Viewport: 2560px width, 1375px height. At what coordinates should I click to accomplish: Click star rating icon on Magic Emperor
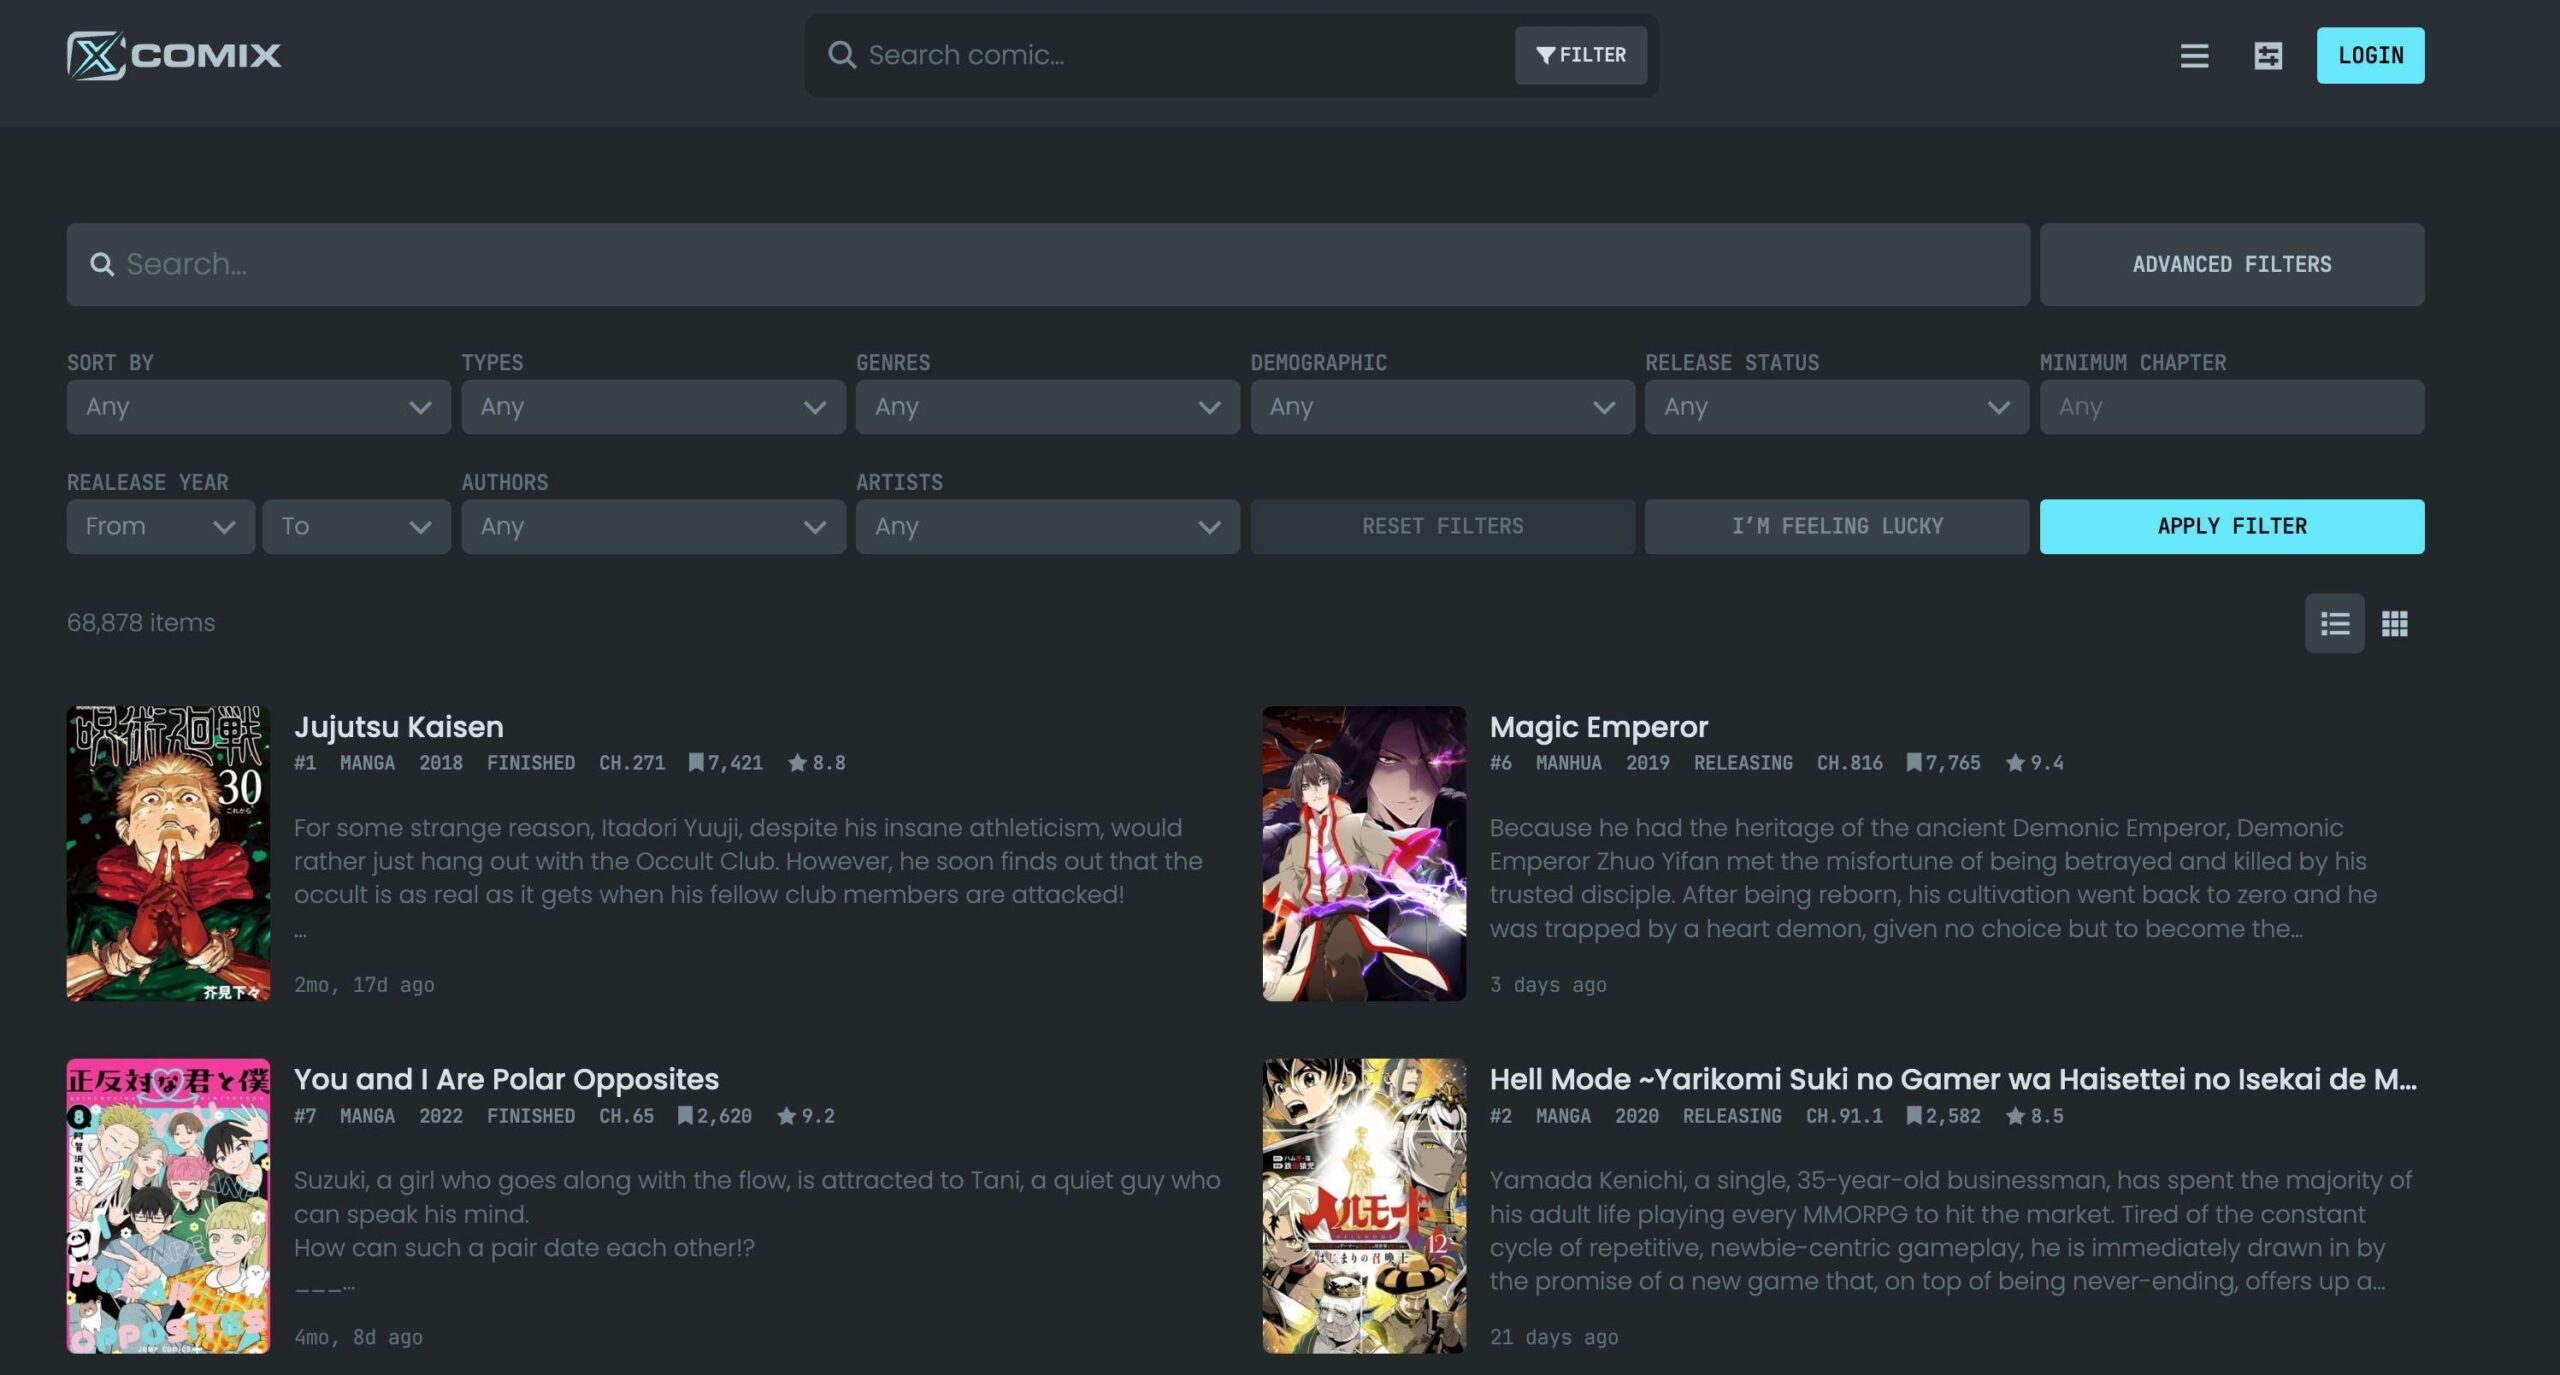(2014, 763)
